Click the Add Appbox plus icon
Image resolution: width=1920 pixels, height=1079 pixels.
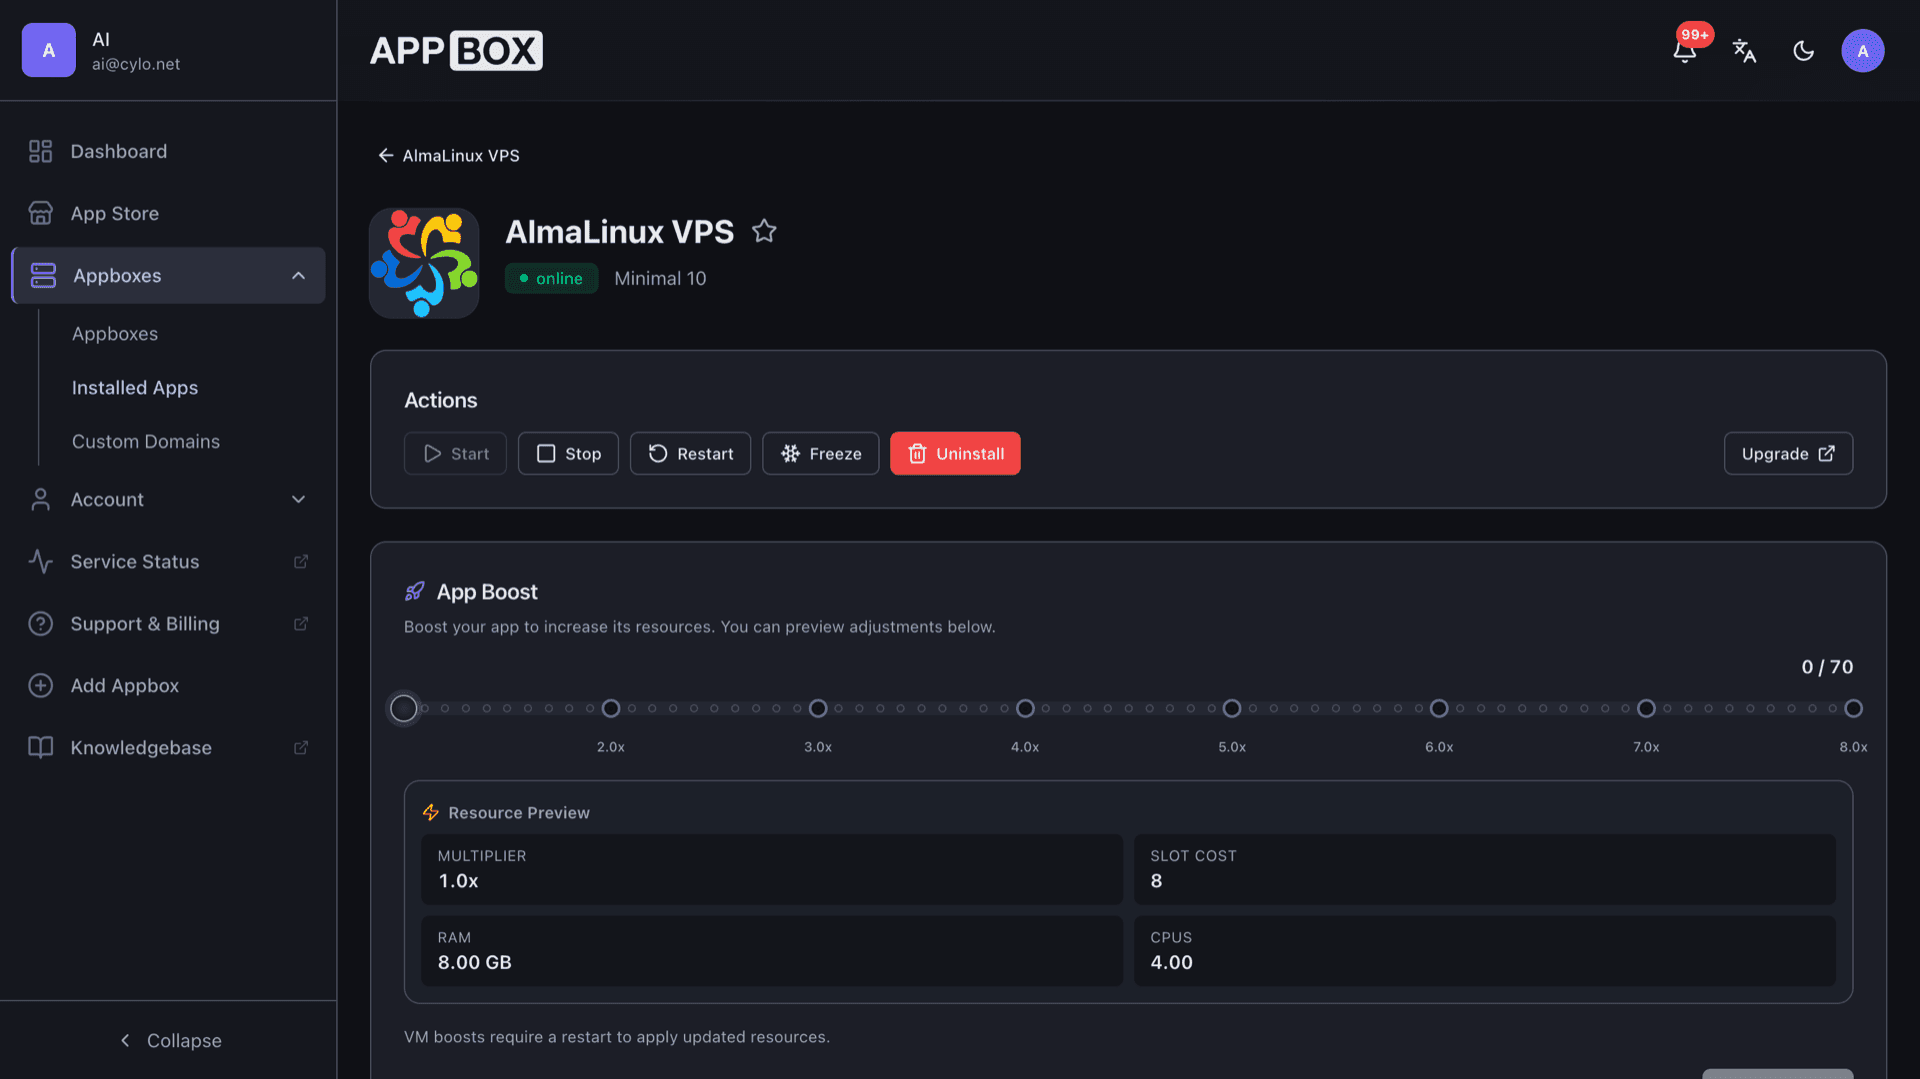click(40, 685)
